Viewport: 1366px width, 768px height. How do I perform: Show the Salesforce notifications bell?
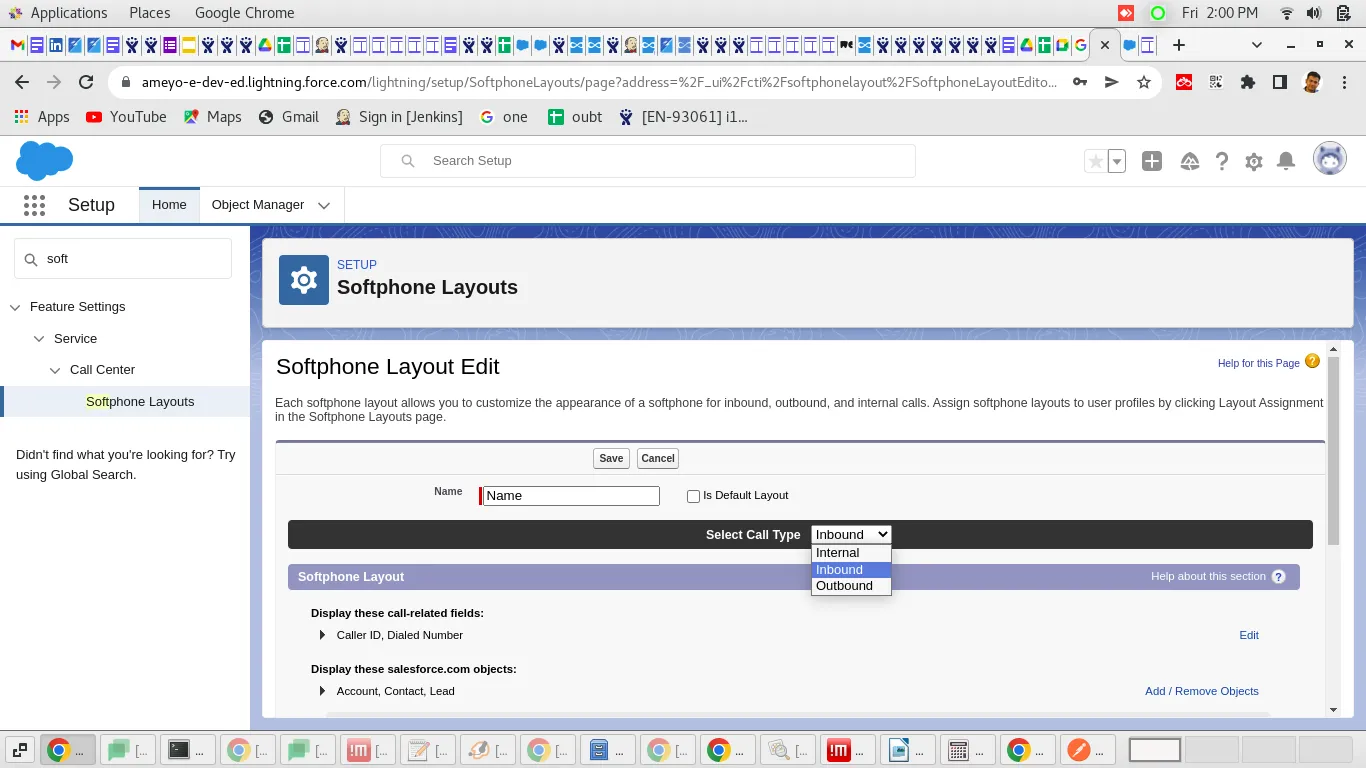(x=1287, y=161)
